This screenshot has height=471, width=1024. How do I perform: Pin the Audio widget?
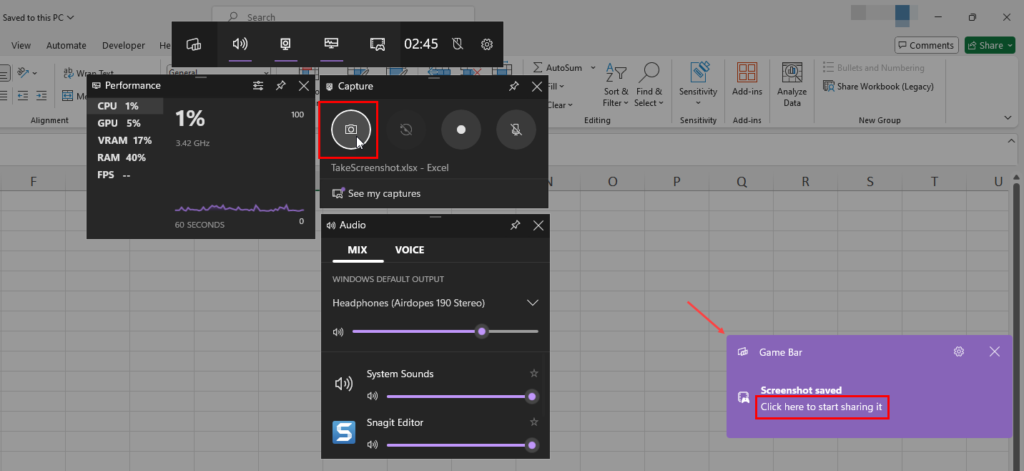515,225
